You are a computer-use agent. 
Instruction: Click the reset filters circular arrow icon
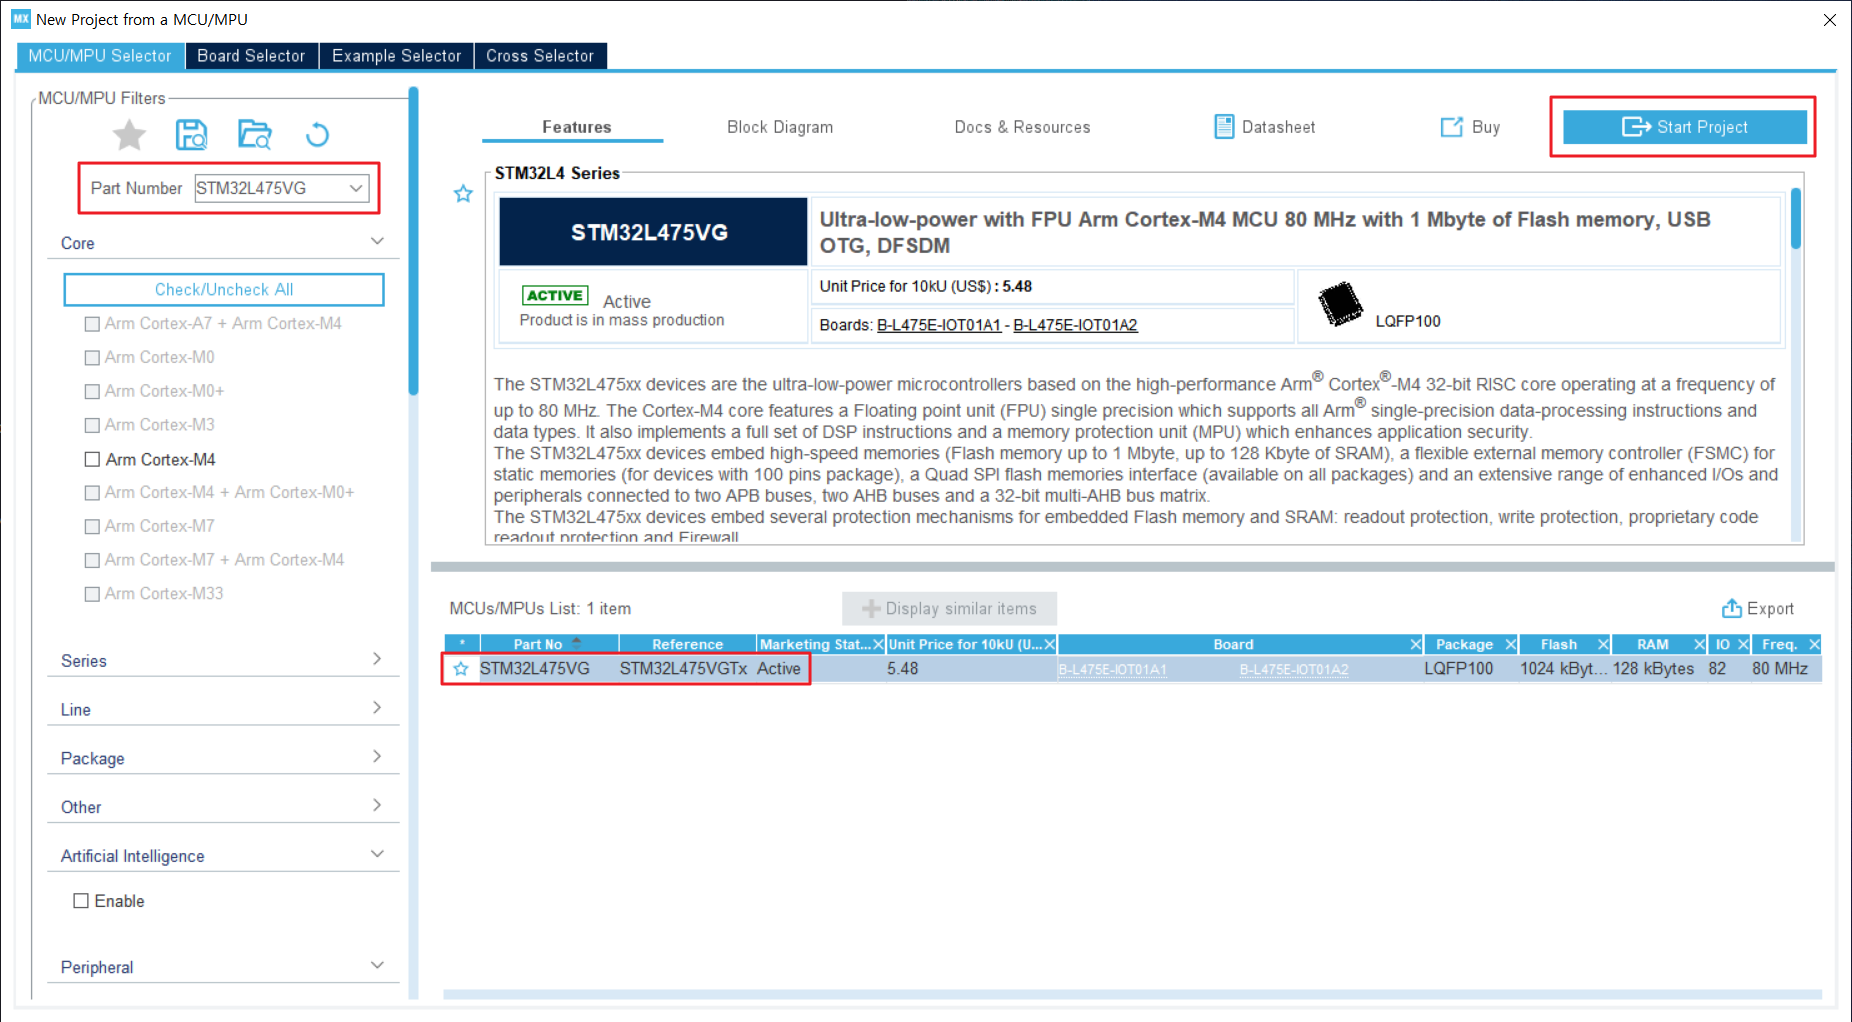coord(317,134)
